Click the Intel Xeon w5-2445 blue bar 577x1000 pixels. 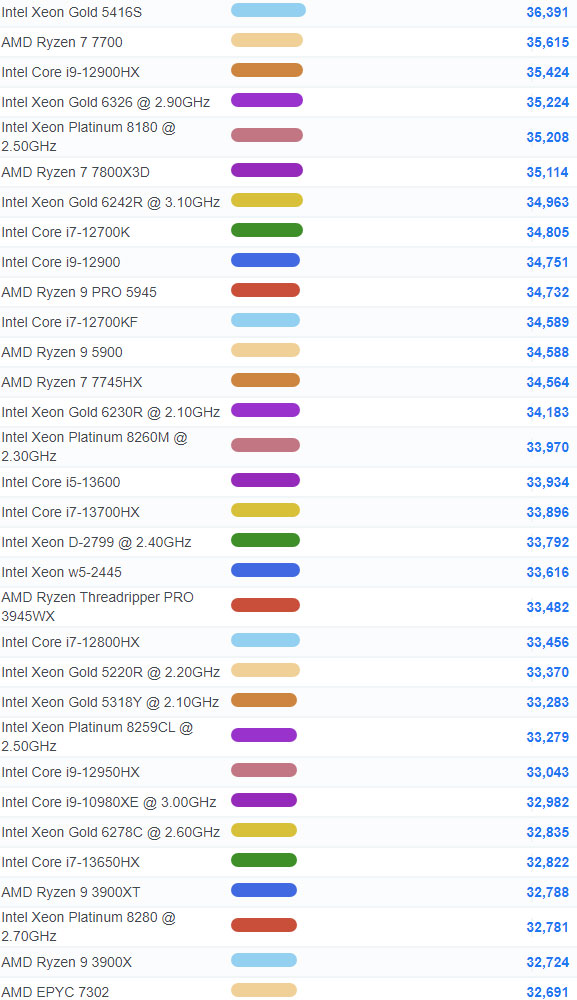265,570
